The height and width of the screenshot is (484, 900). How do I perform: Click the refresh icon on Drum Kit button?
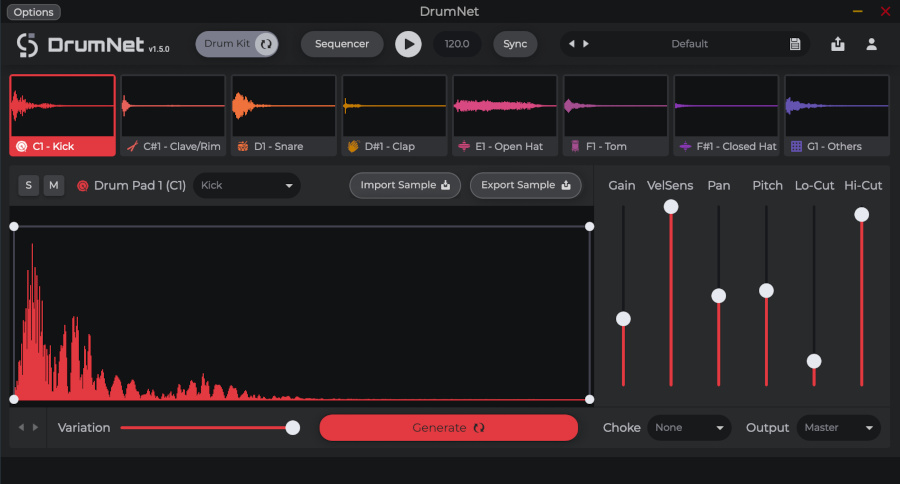click(x=265, y=44)
